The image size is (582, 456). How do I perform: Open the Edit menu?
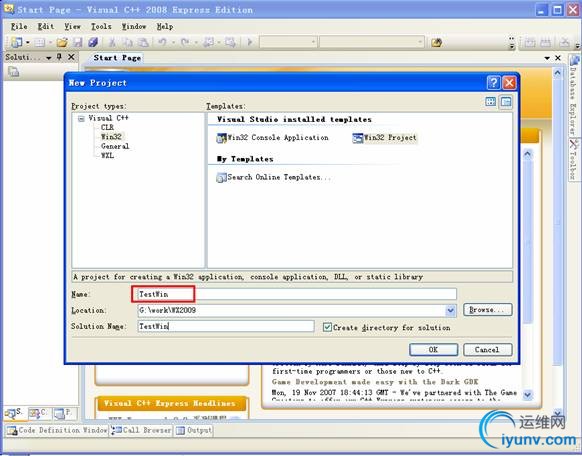coord(46,26)
